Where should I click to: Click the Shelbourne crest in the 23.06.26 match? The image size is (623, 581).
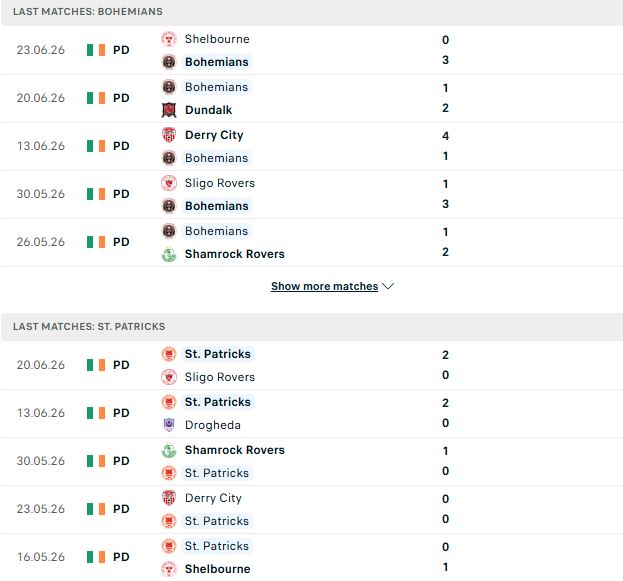click(169, 39)
